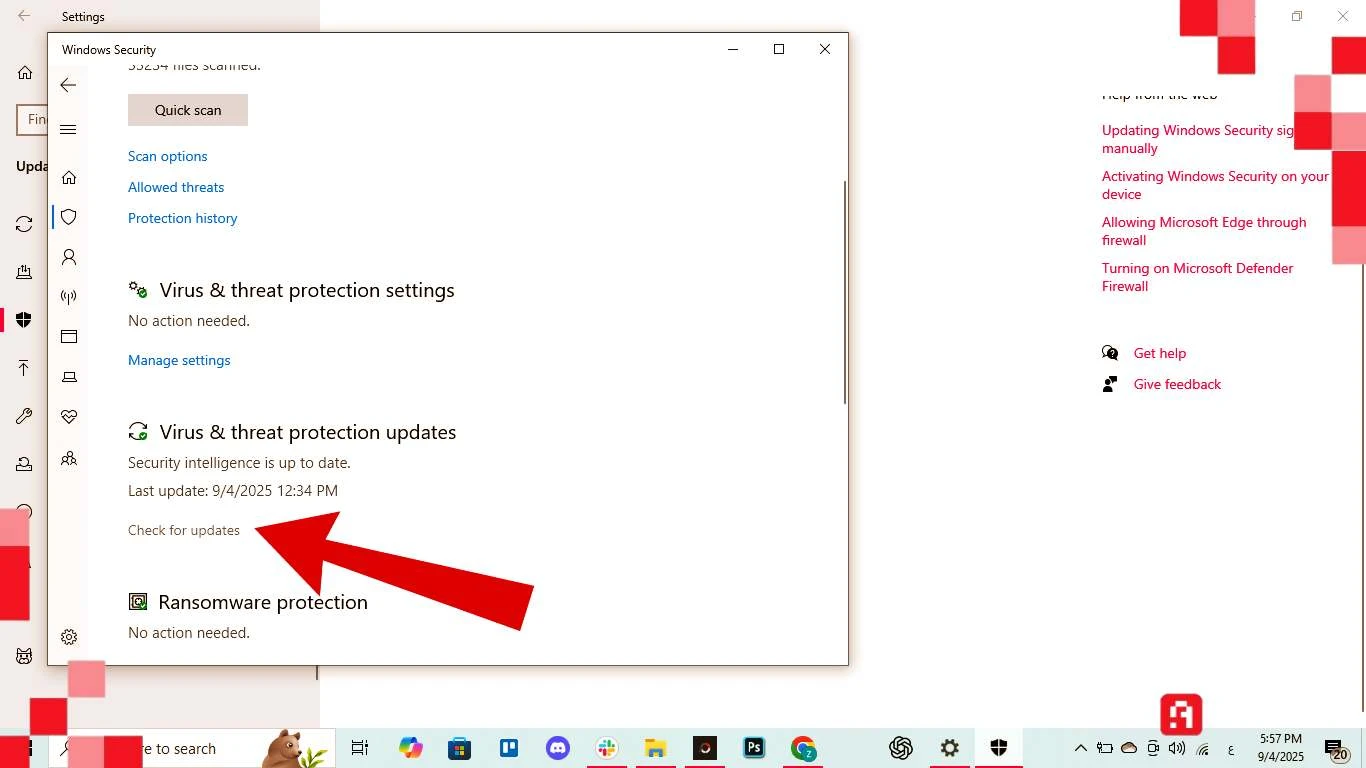Open Trello from the taskbar
Screen dimensions: 1366x768
508,748
